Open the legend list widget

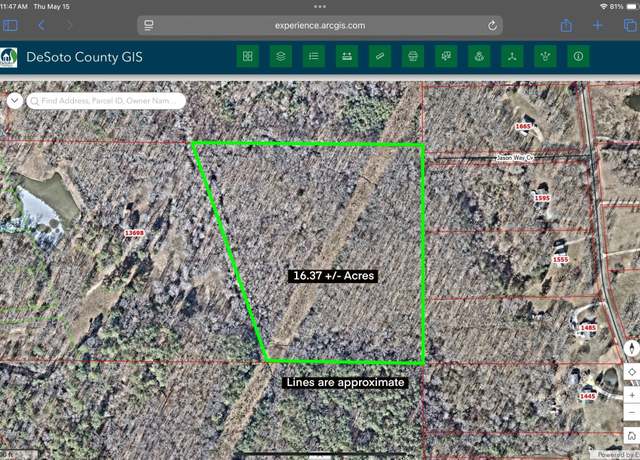point(314,56)
